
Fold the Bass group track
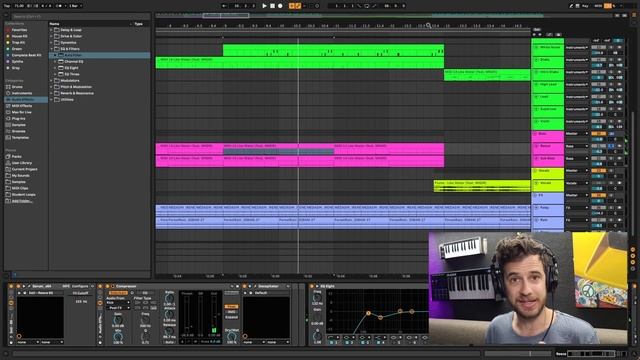pos(536,134)
